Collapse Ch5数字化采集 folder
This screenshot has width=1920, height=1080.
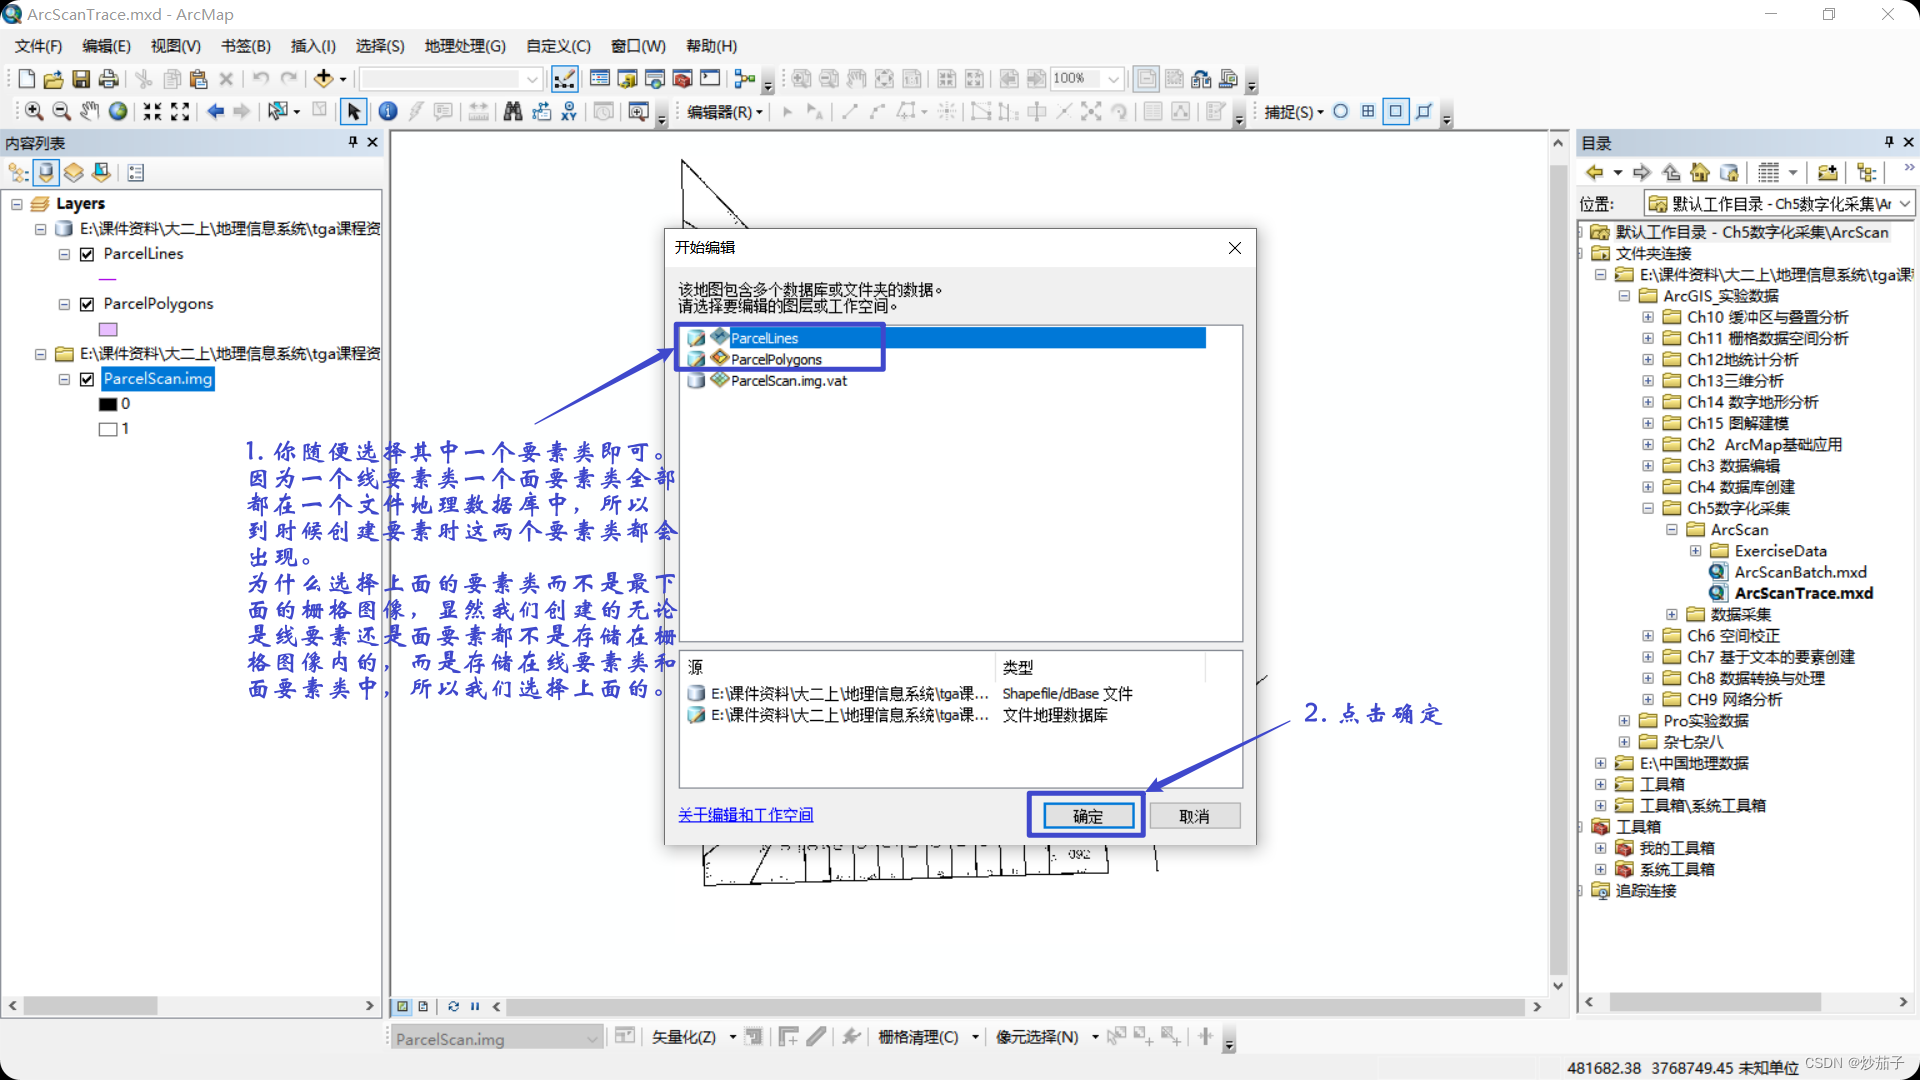click(1648, 508)
